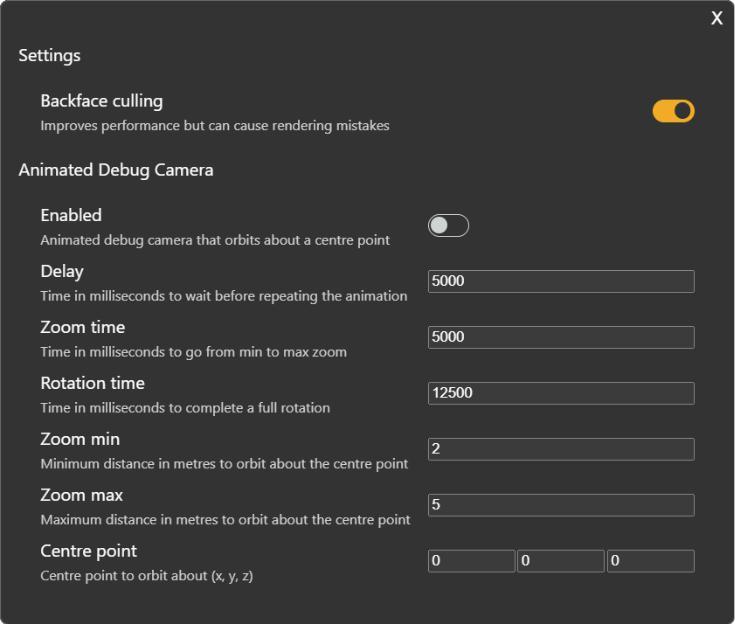Click the Backface culling label
Screen dimensions: 735x624
tap(101, 101)
